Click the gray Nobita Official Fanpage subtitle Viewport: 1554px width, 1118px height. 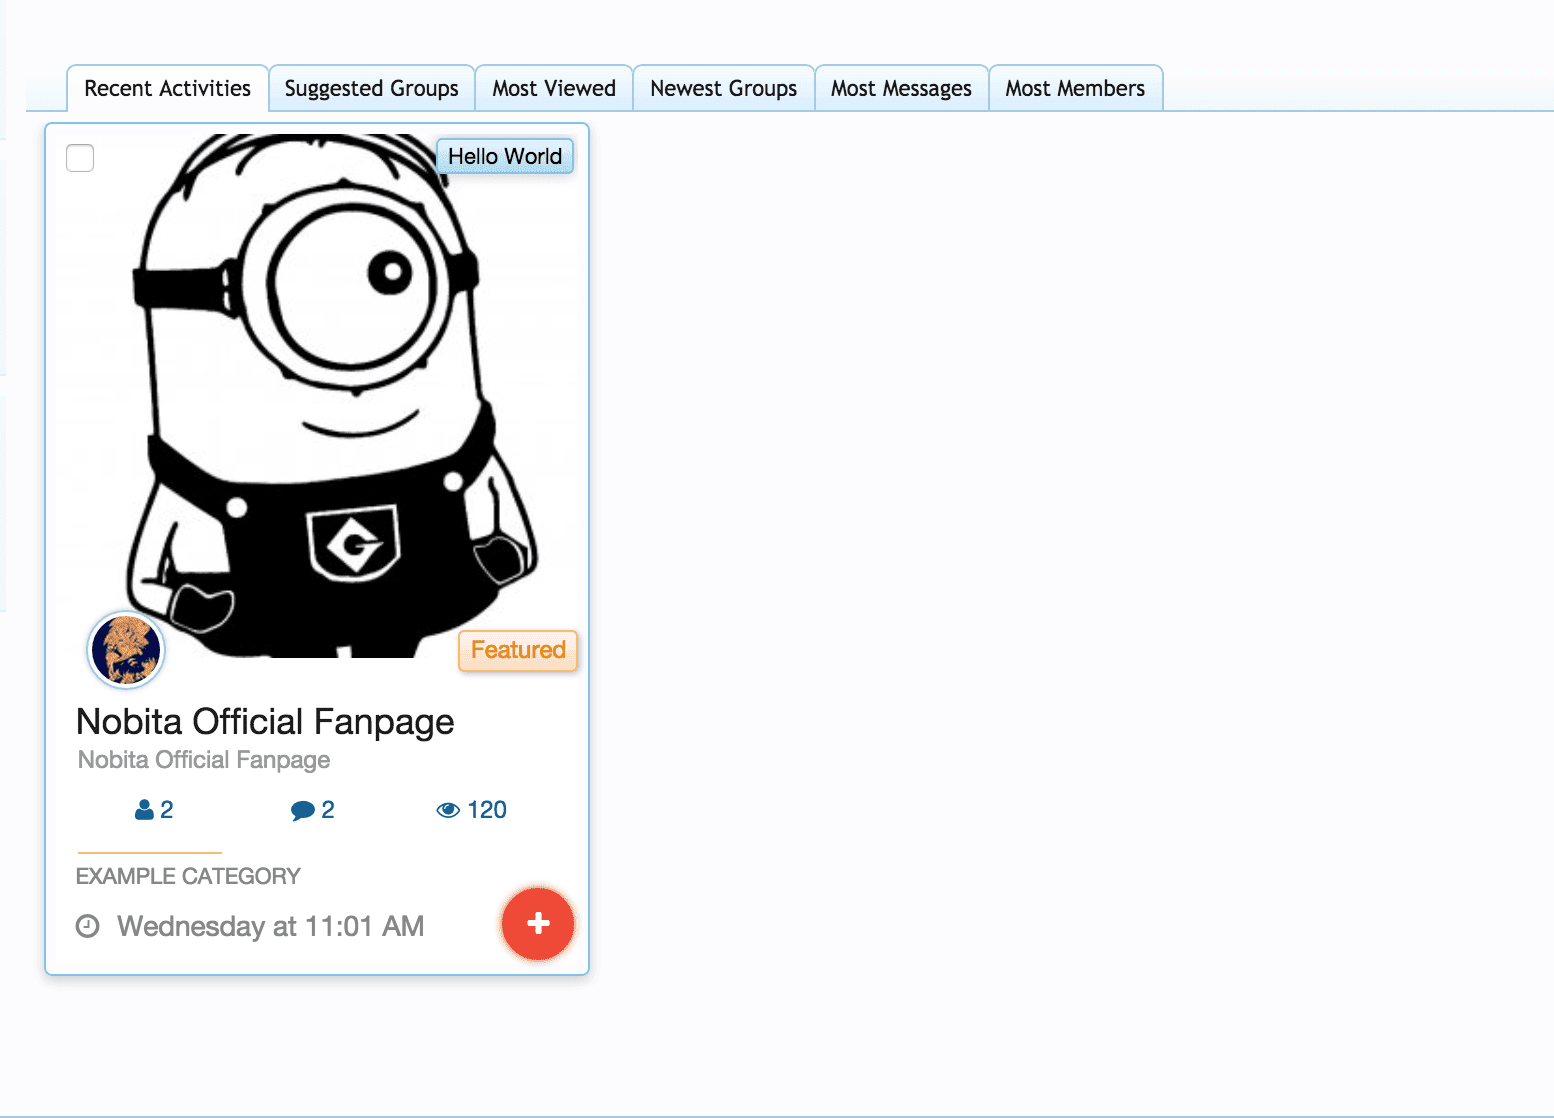pos(204,760)
